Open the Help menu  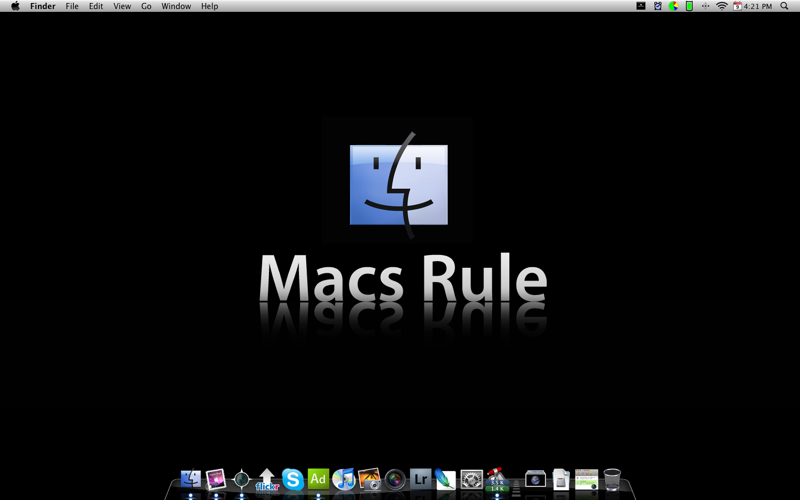(x=209, y=6)
